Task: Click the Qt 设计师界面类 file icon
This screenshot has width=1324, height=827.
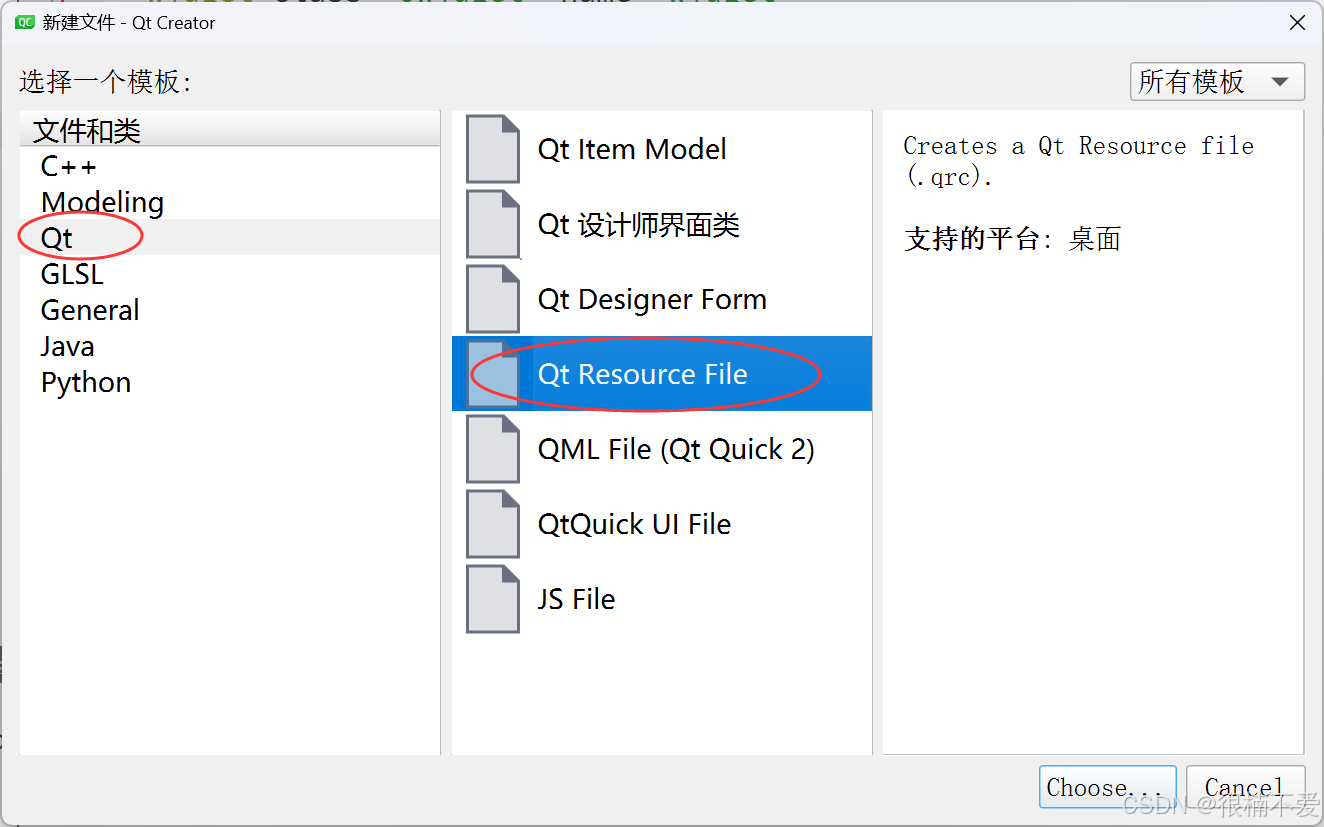Action: 493,224
